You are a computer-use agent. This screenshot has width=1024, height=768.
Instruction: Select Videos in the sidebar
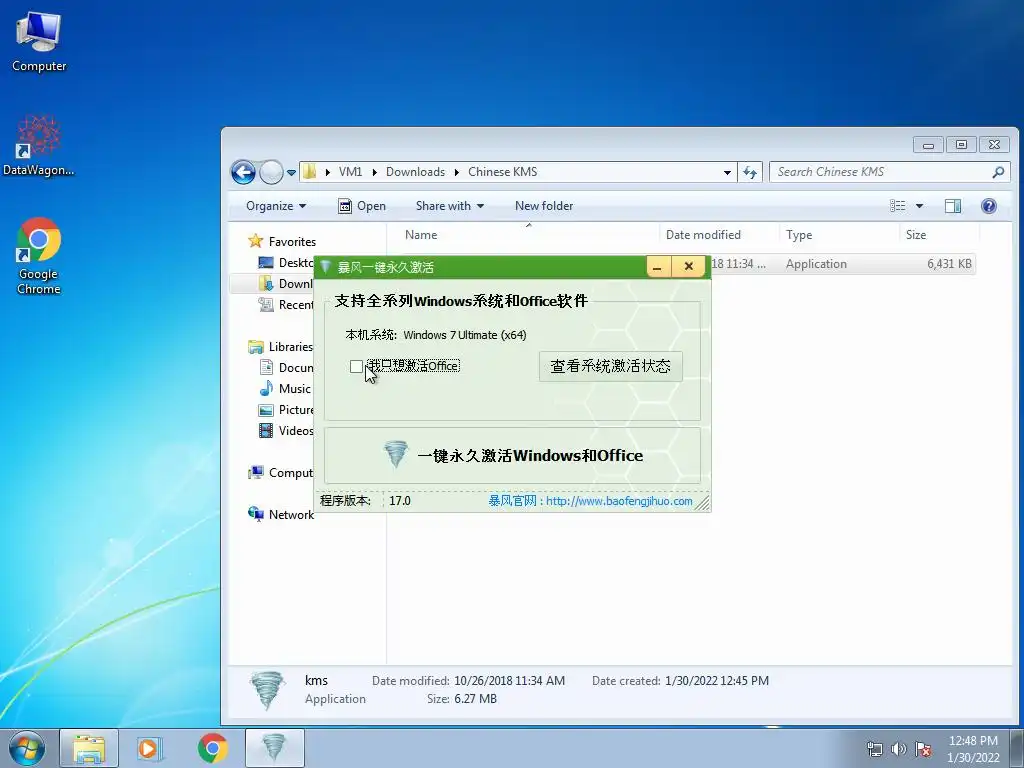click(286, 431)
